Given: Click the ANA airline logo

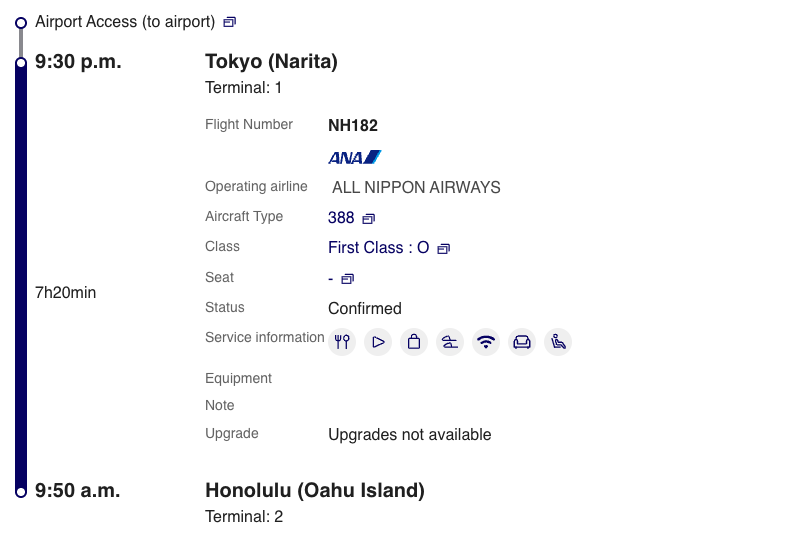Looking at the screenshot, I should click(x=355, y=157).
